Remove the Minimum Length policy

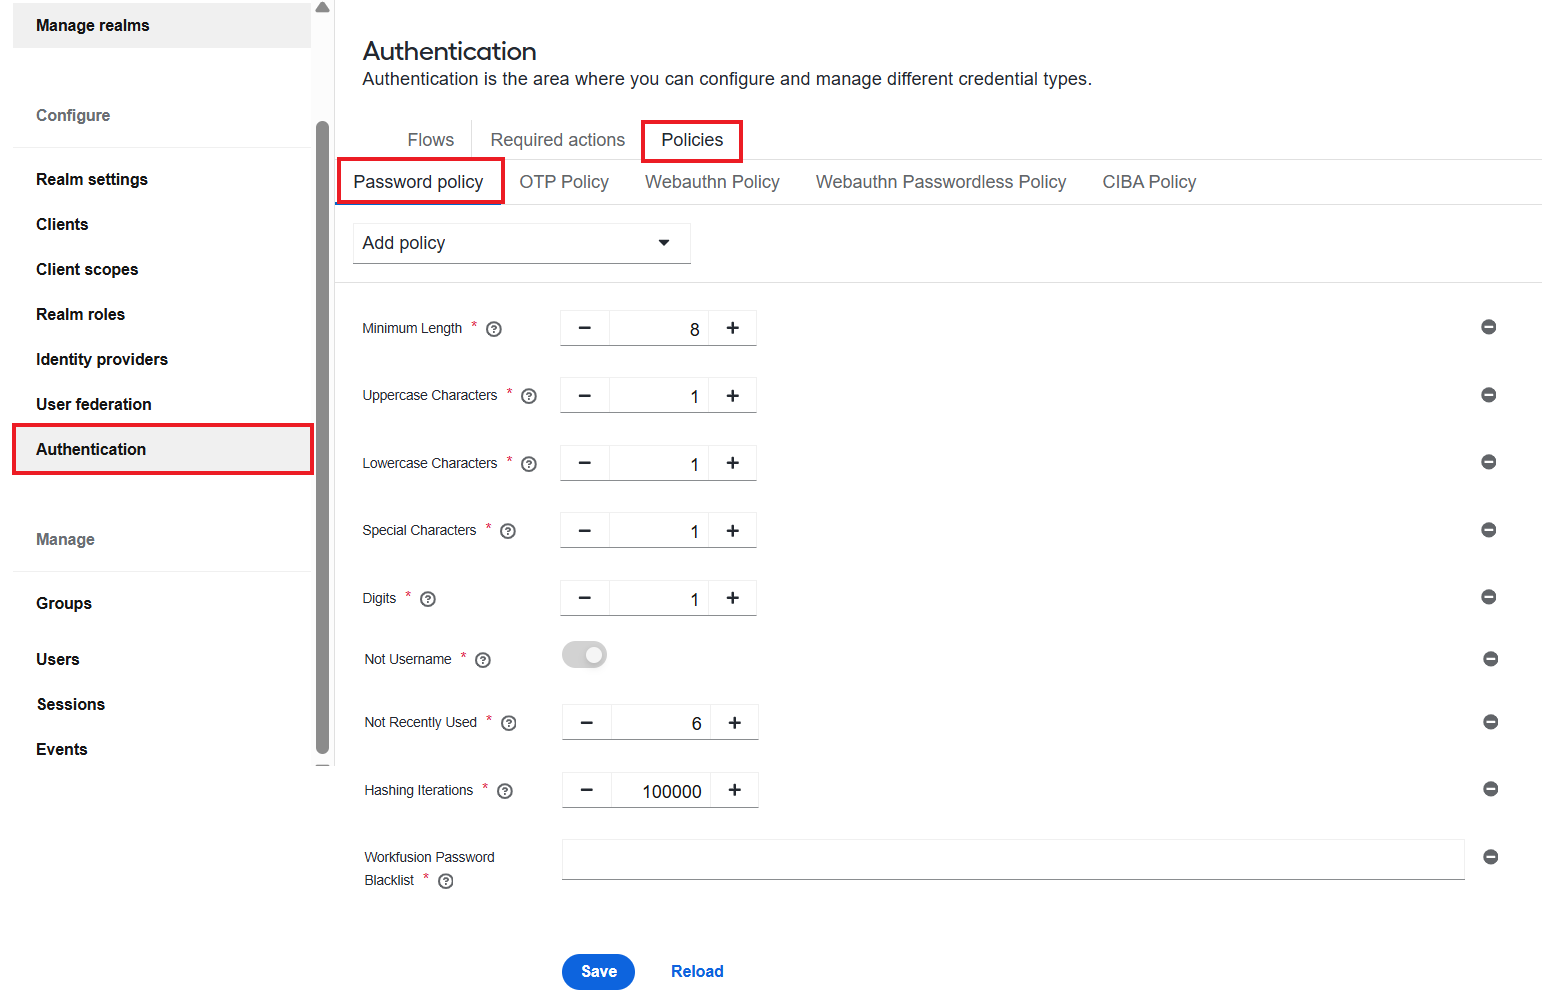coord(1488,327)
